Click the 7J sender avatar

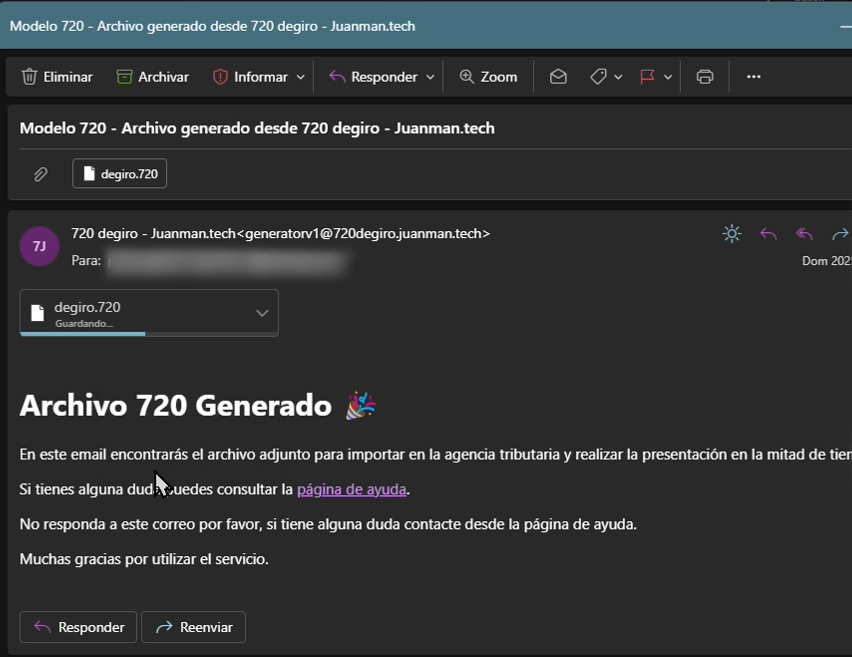point(39,246)
